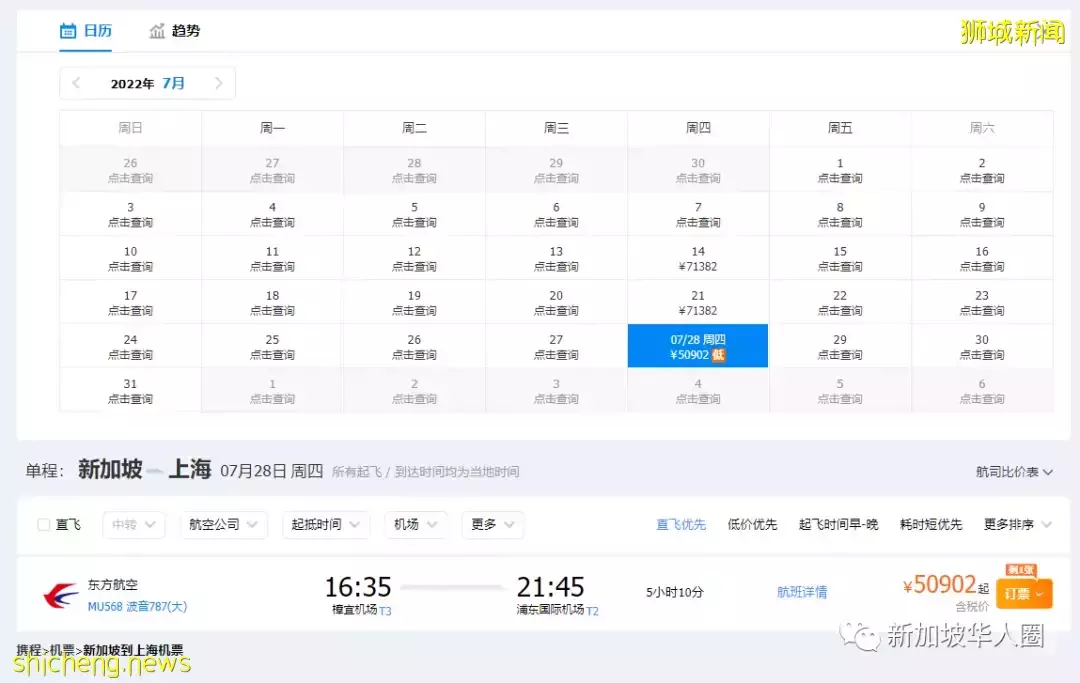
Task: Click the previous month arrow
Action: click(76, 83)
